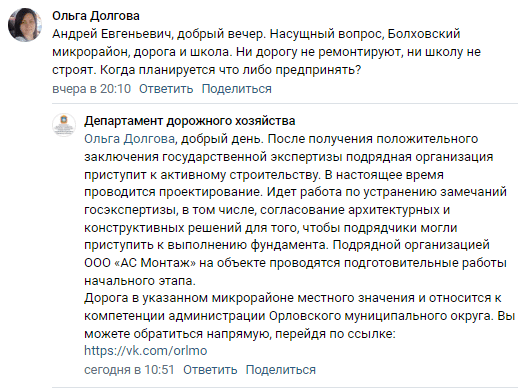
Task: Open the Департамент дорожного хозяйства author name
Action: pyautogui.click(x=190, y=121)
